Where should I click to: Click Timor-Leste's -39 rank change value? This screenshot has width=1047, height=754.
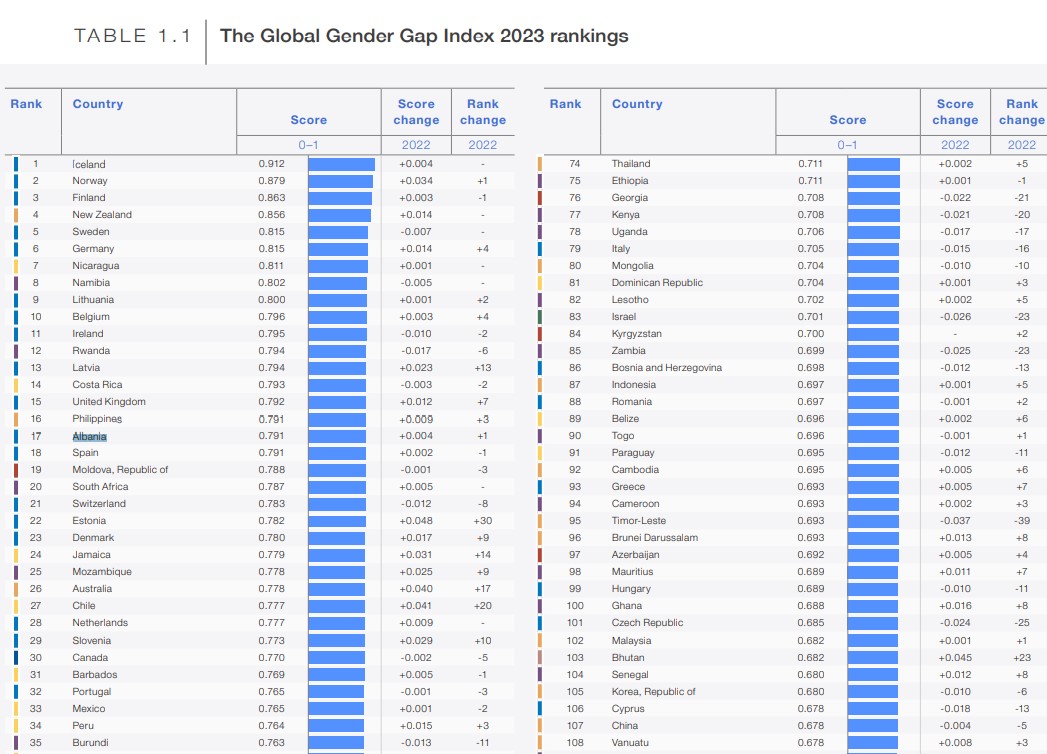1021,521
